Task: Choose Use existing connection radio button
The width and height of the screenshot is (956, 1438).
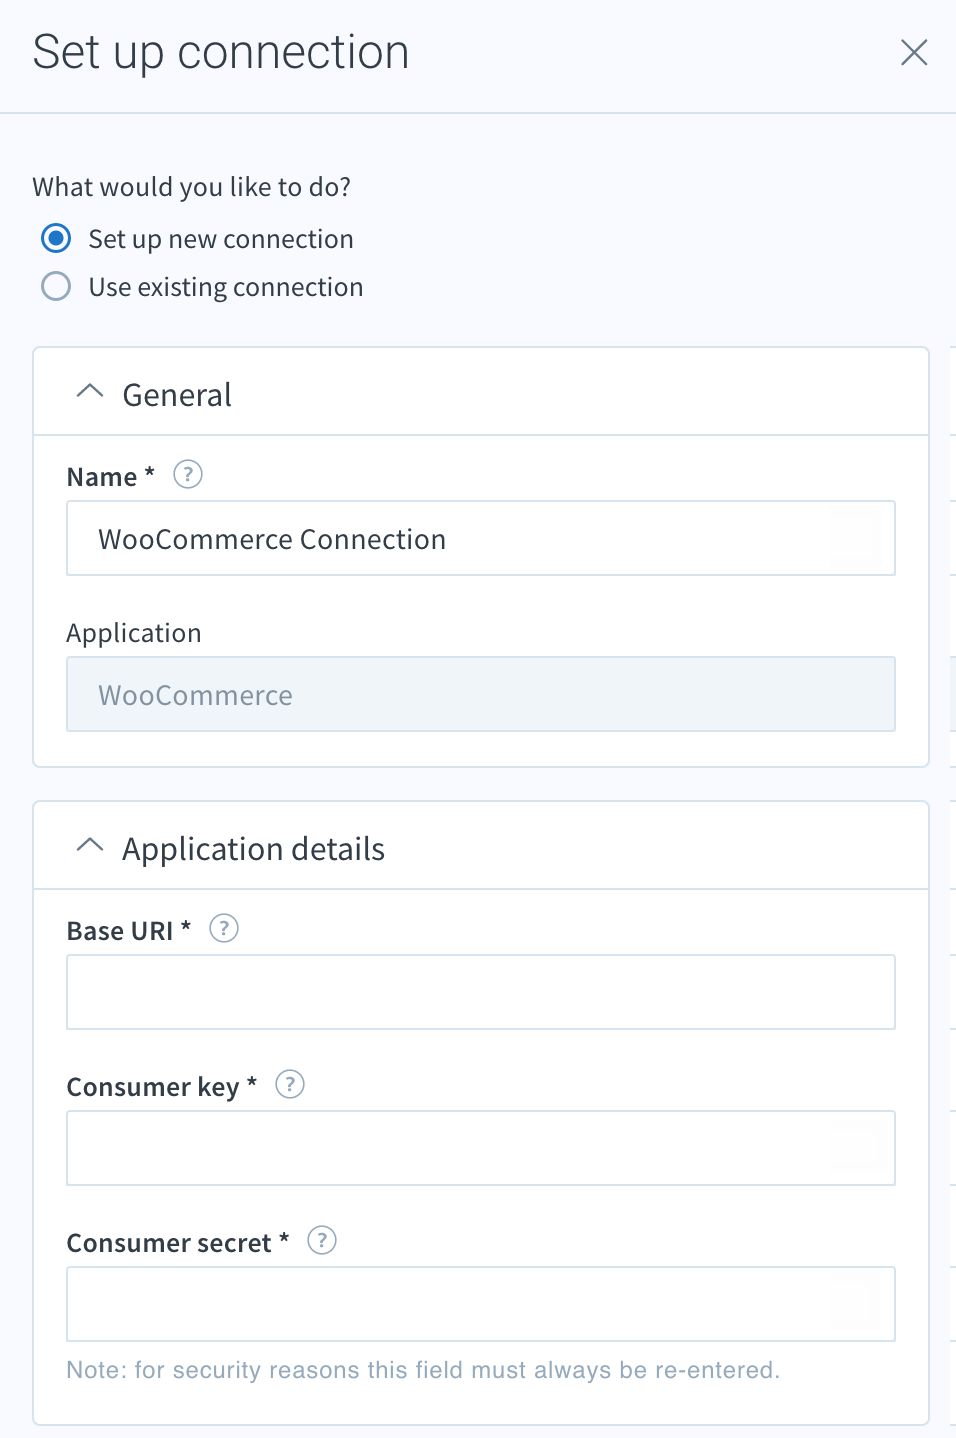Action: click(56, 286)
